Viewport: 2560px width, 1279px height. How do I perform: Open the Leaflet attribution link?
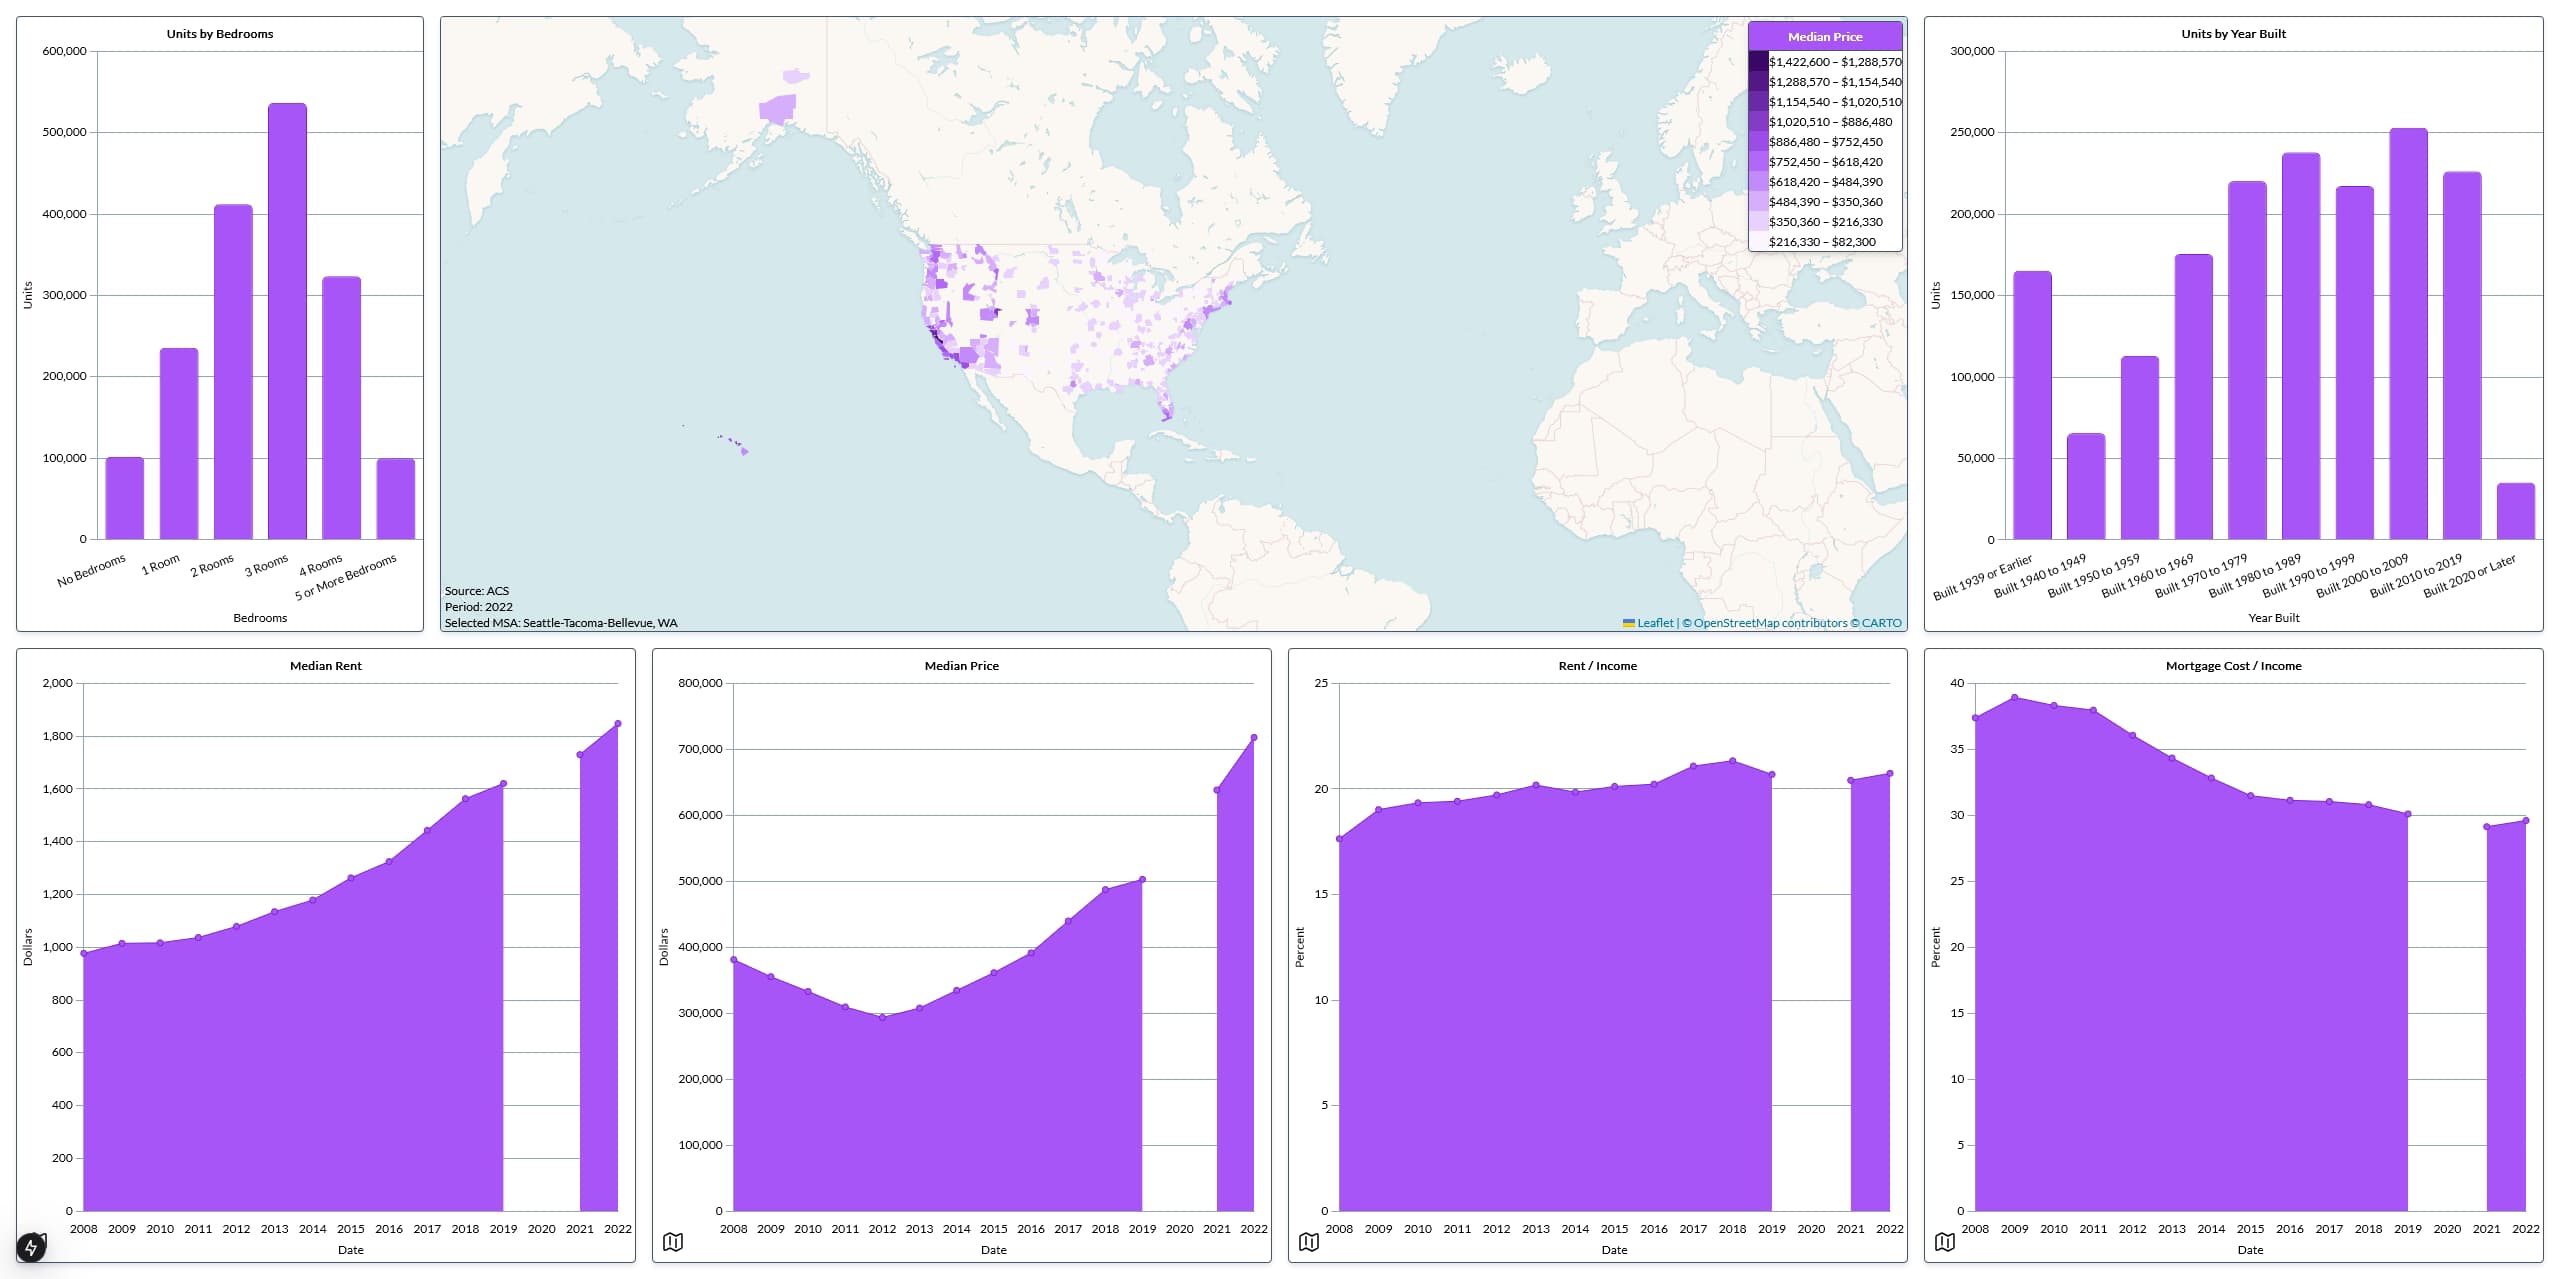[x=1648, y=623]
